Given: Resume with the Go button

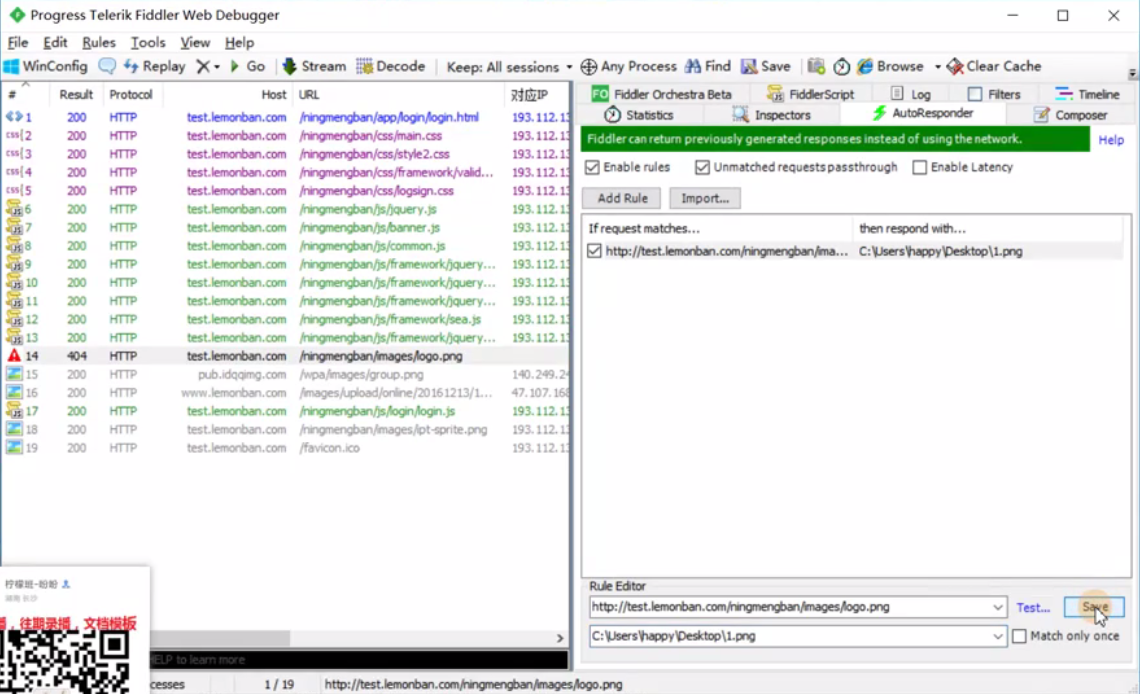Looking at the screenshot, I should [247, 66].
